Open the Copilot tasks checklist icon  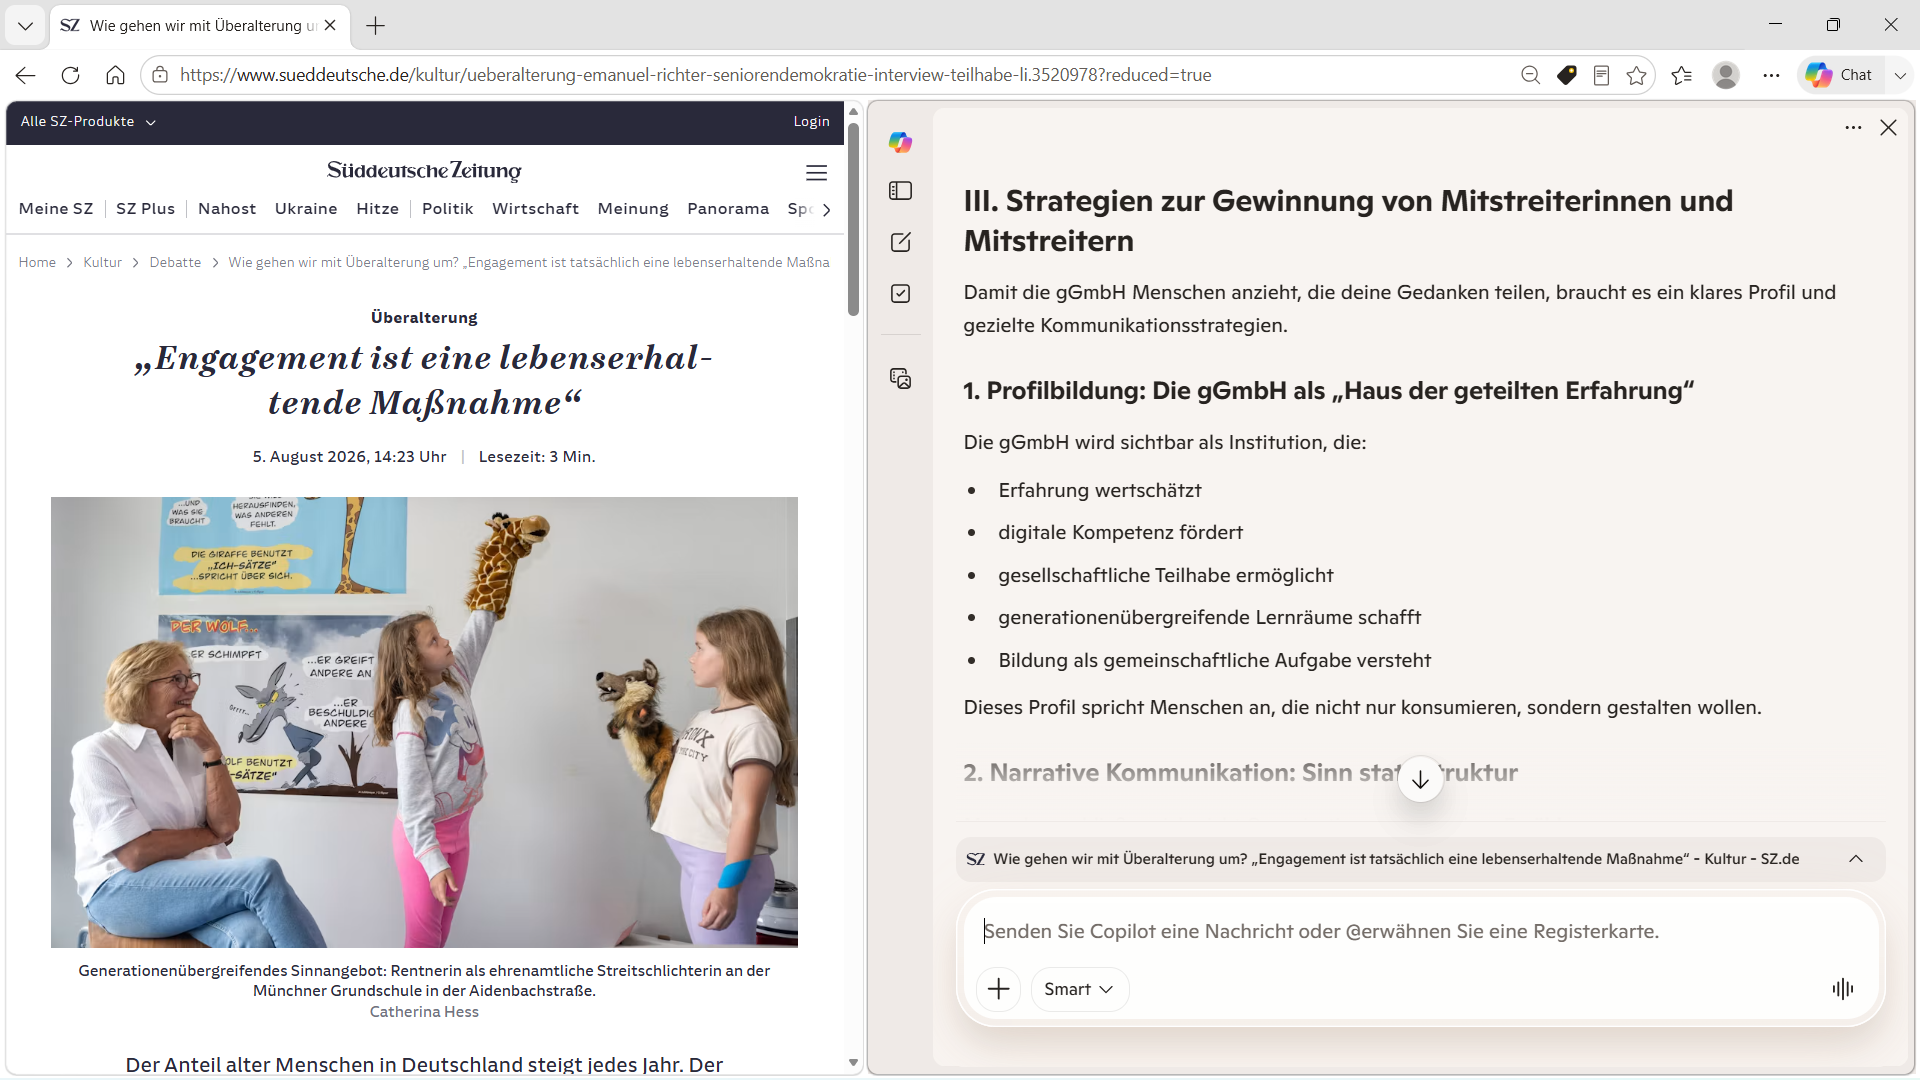pos(900,293)
